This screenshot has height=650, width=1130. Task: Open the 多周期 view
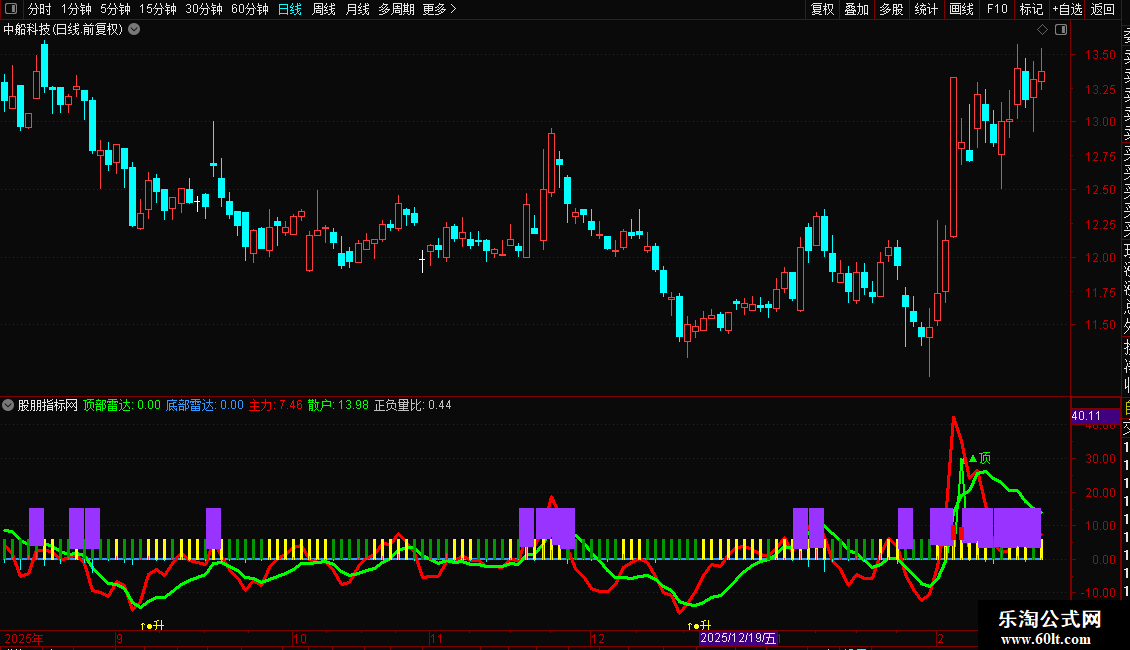pyautogui.click(x=396, y=9)
